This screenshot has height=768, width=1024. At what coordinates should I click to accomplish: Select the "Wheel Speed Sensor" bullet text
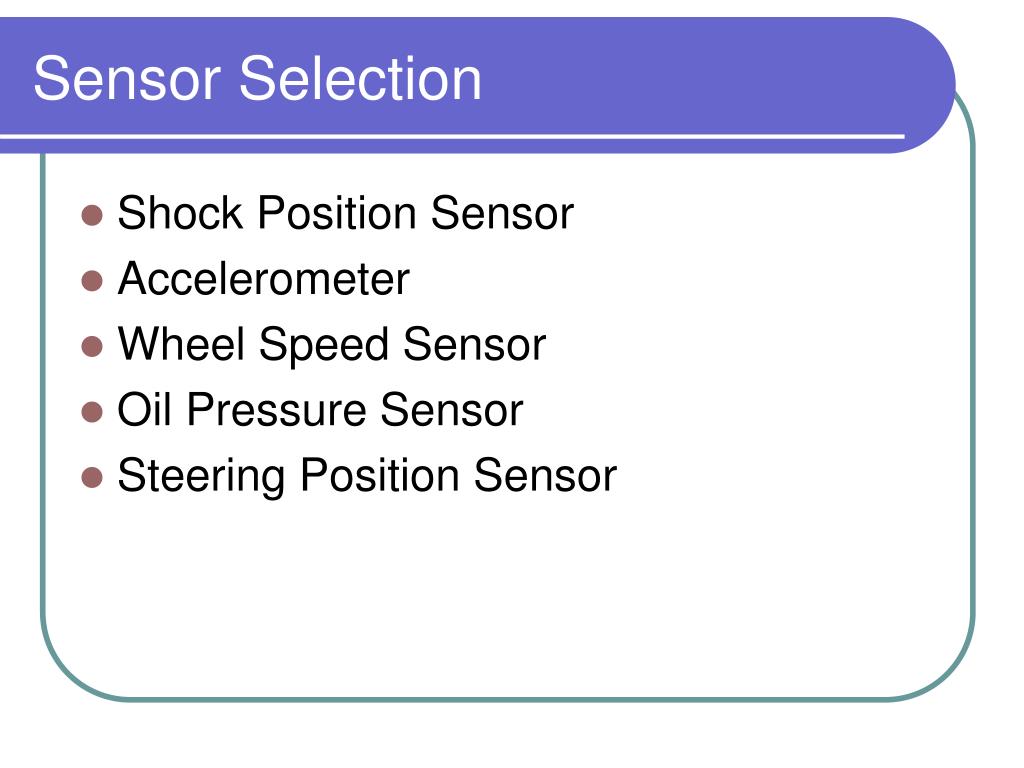[332, 345]
